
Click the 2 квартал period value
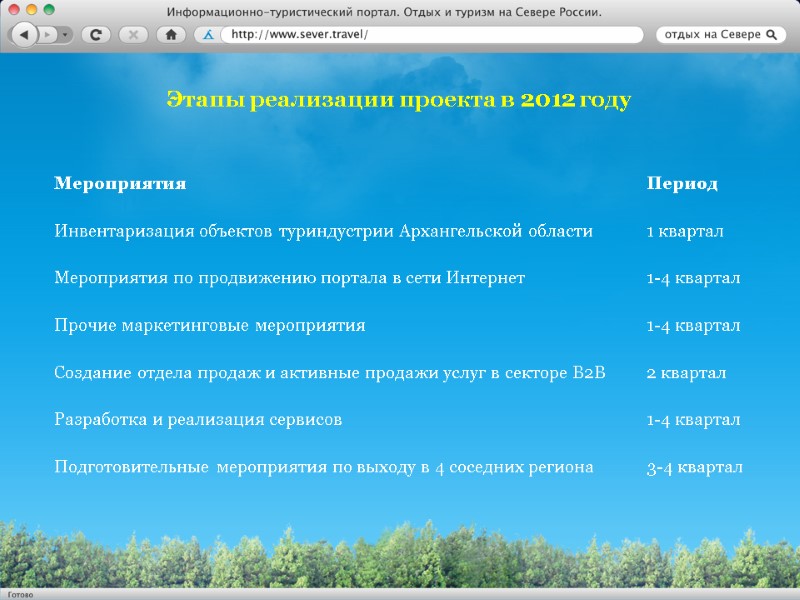tap(686, 373)
